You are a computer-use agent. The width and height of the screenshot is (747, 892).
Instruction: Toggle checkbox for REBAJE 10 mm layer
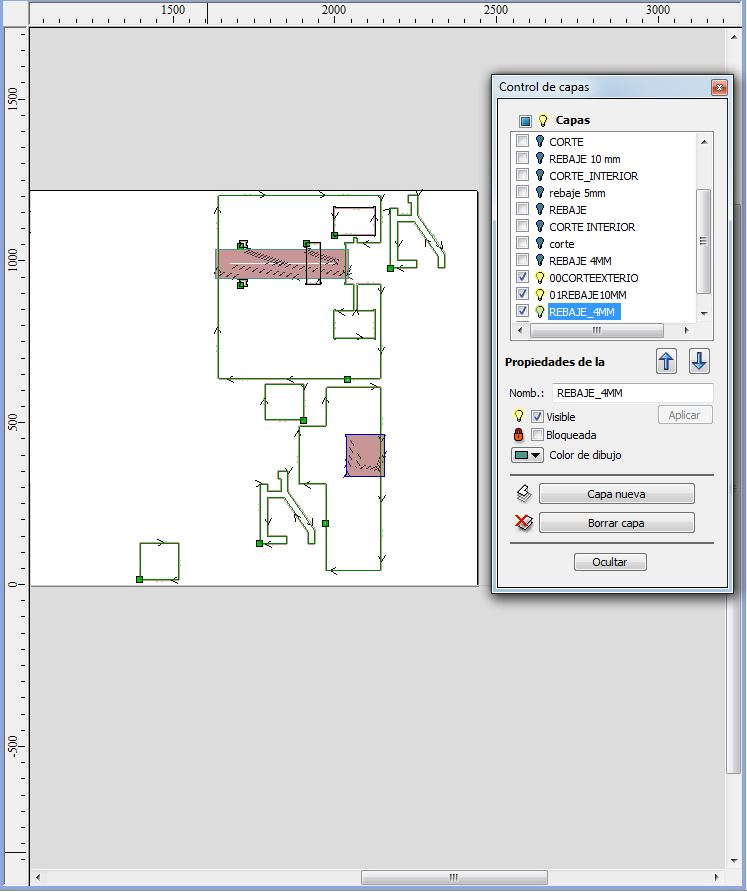coord(522,158)
